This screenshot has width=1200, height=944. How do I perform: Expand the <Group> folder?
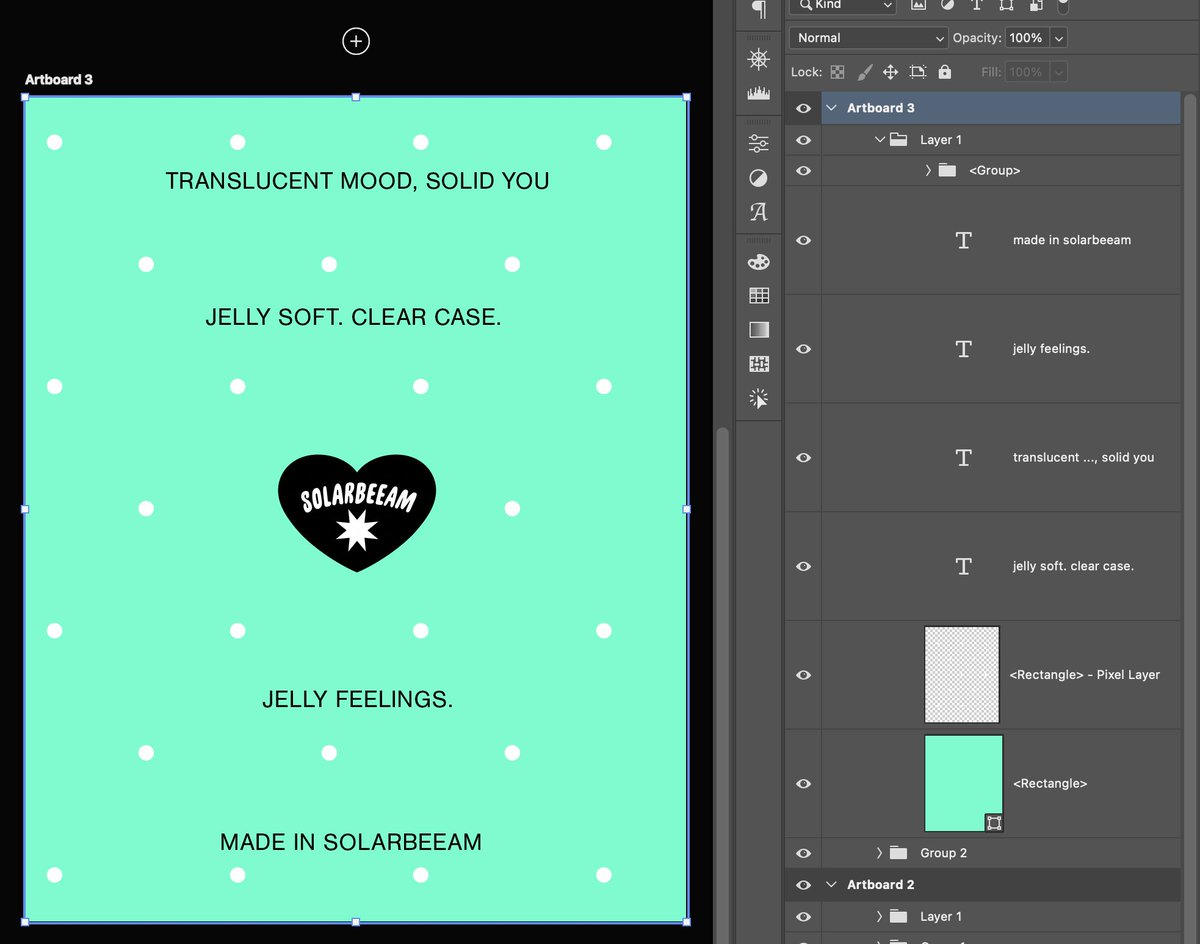pos(928,171)
